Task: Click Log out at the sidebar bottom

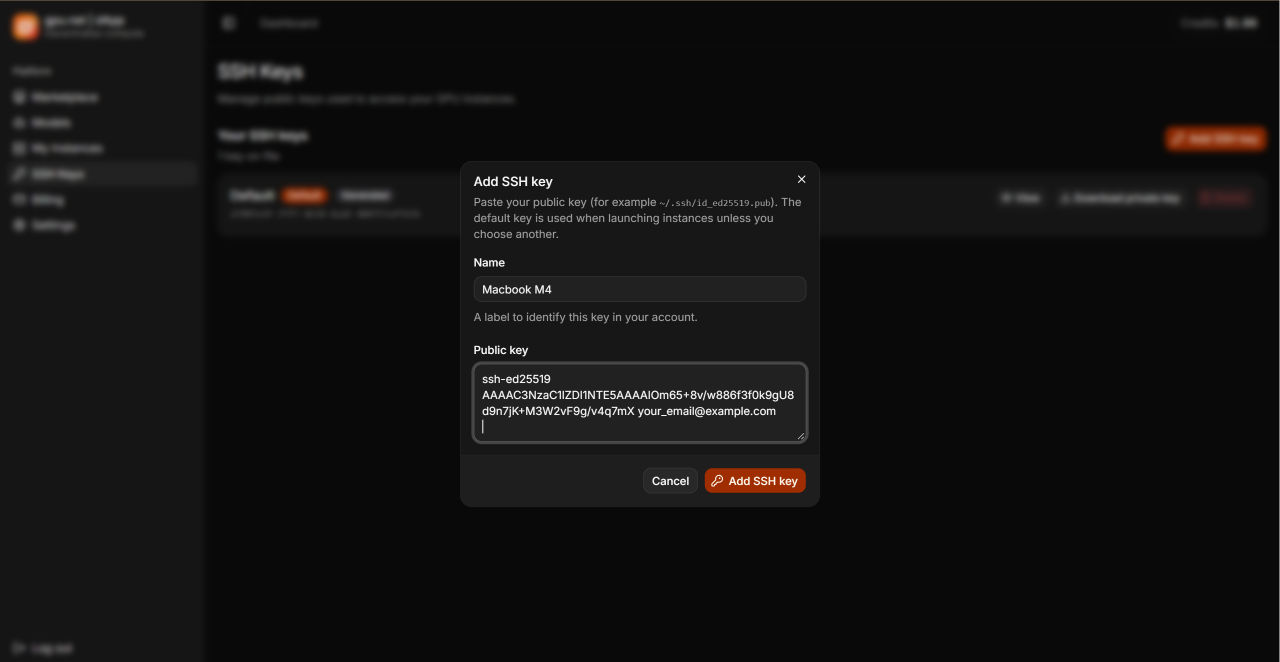Action: click(x=43, y=648)
